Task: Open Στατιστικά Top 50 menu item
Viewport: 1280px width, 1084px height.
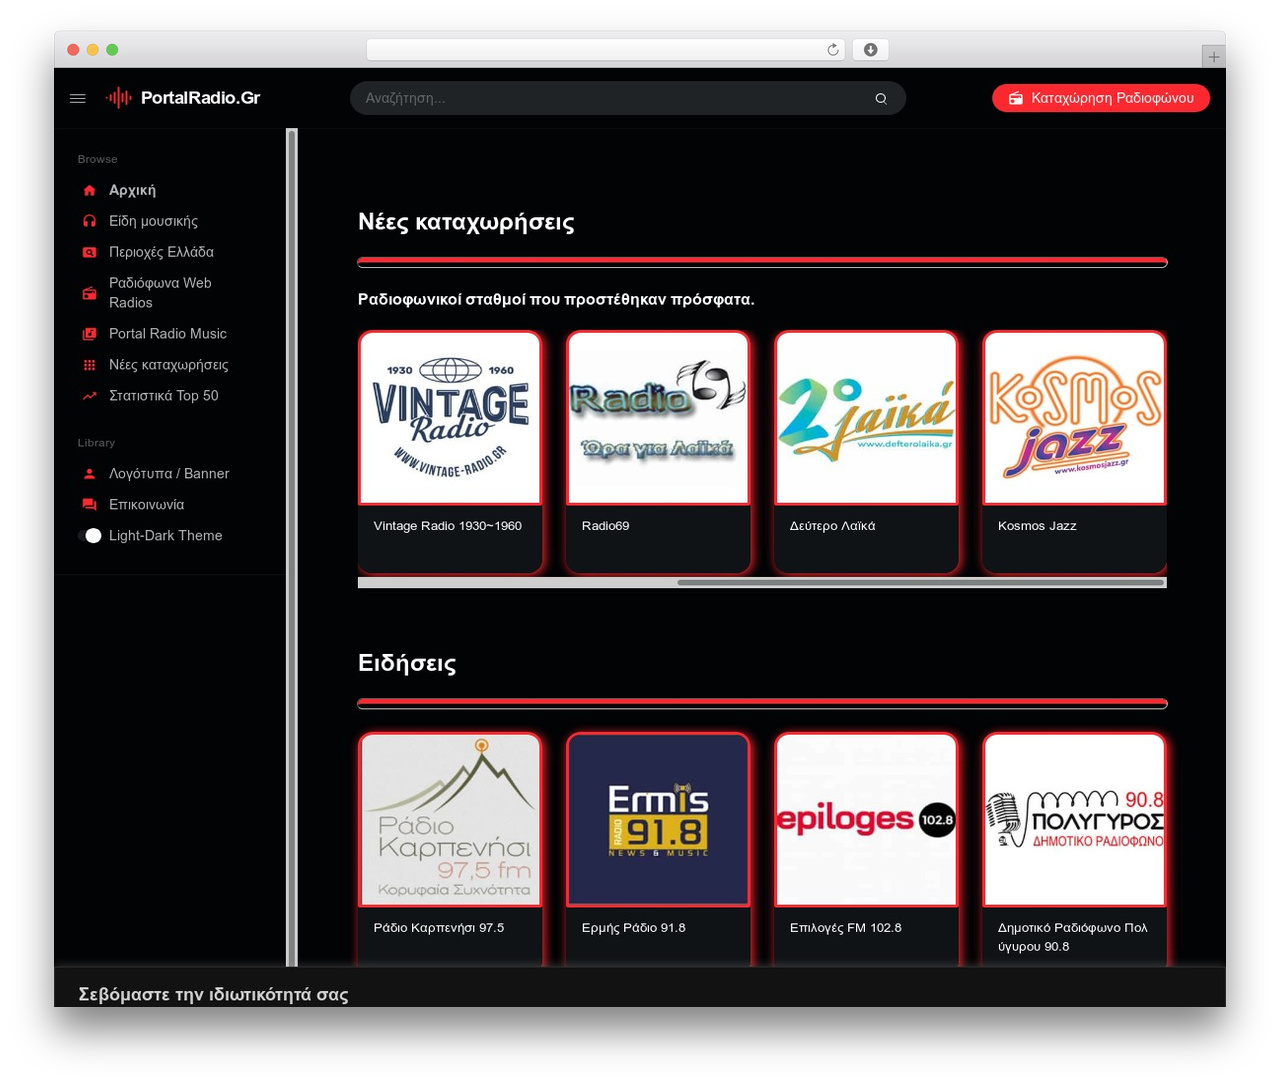Action: coord(163,396)
